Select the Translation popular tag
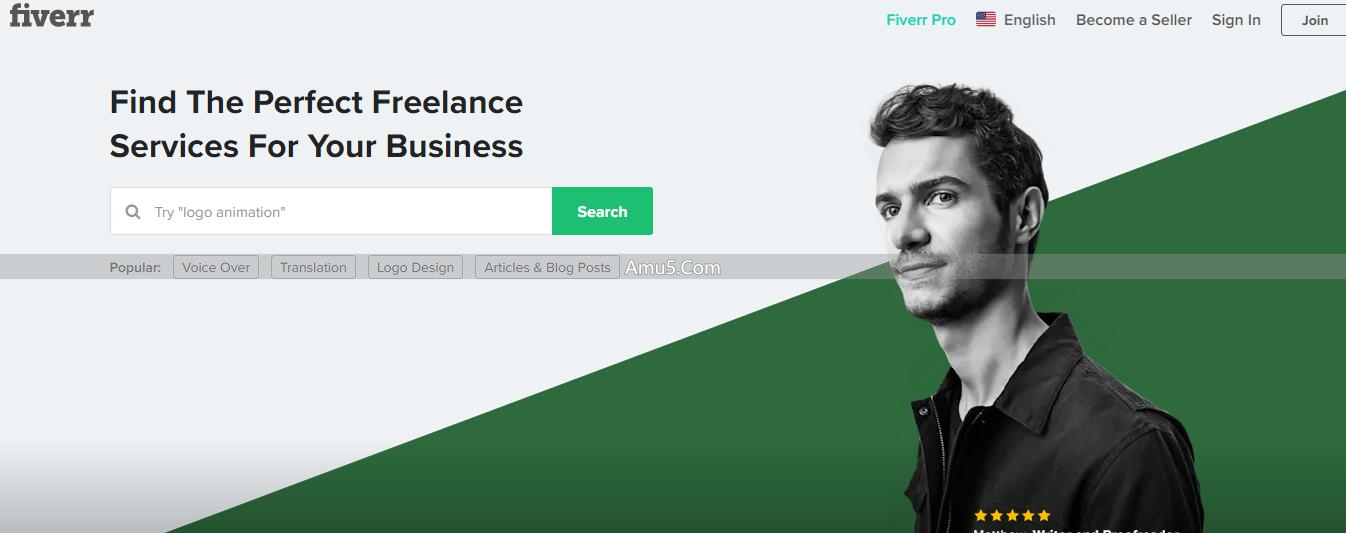 tap(313, 267)
